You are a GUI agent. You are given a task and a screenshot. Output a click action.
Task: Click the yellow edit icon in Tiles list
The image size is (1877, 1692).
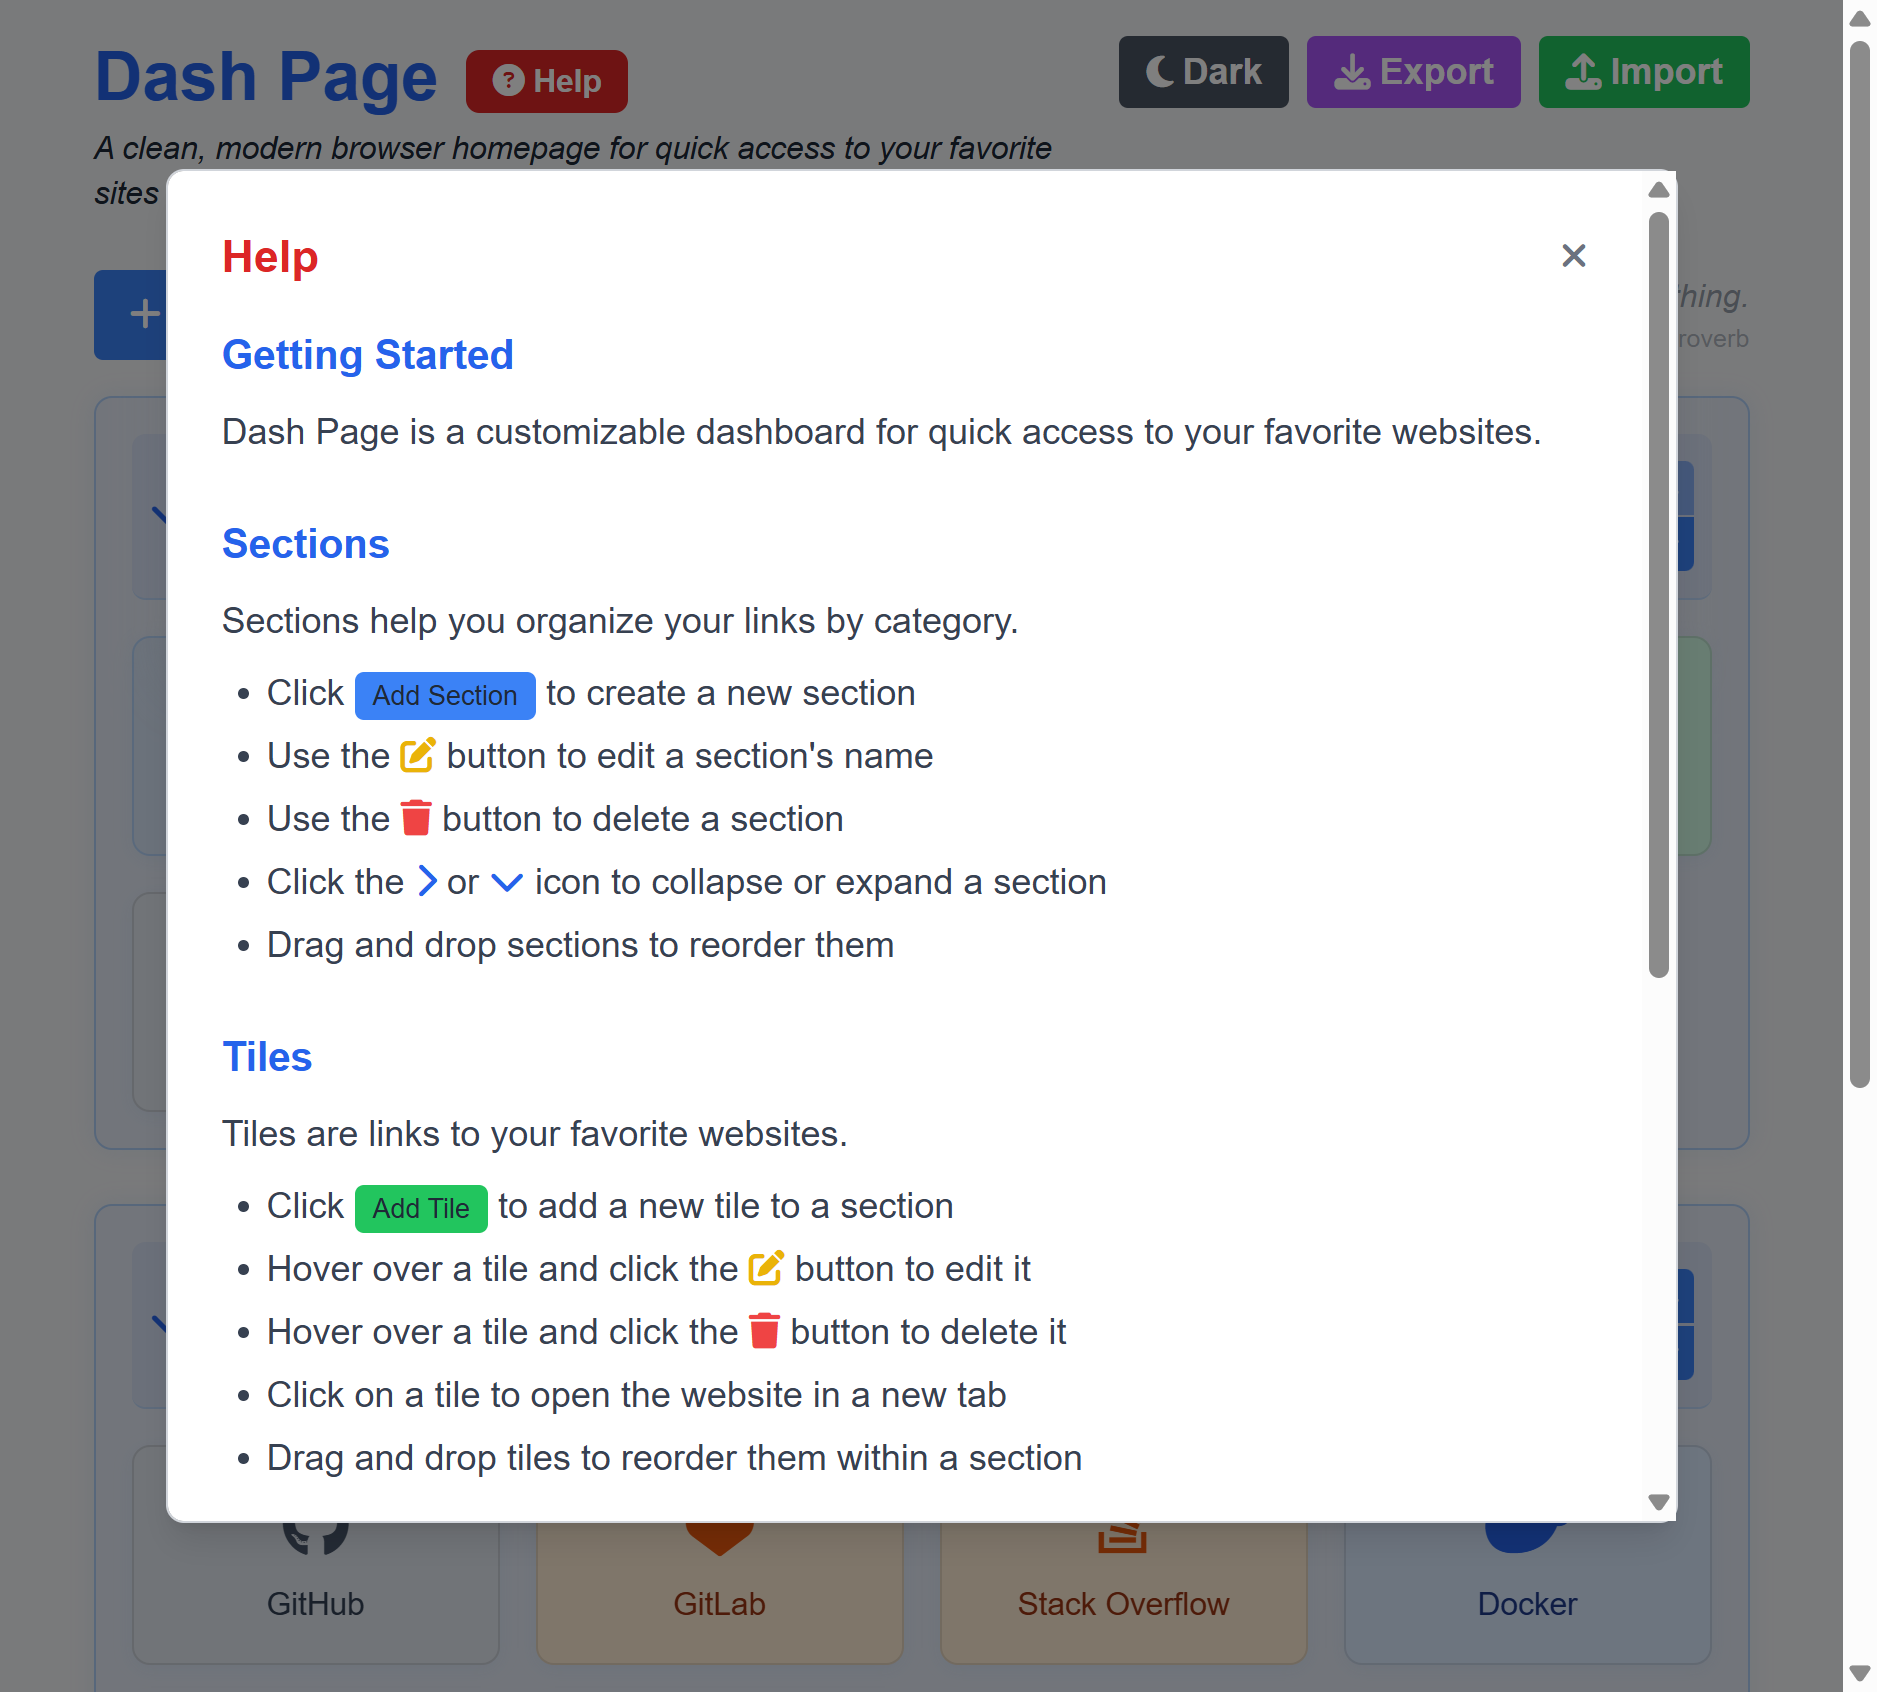(x=766, y=1268)
